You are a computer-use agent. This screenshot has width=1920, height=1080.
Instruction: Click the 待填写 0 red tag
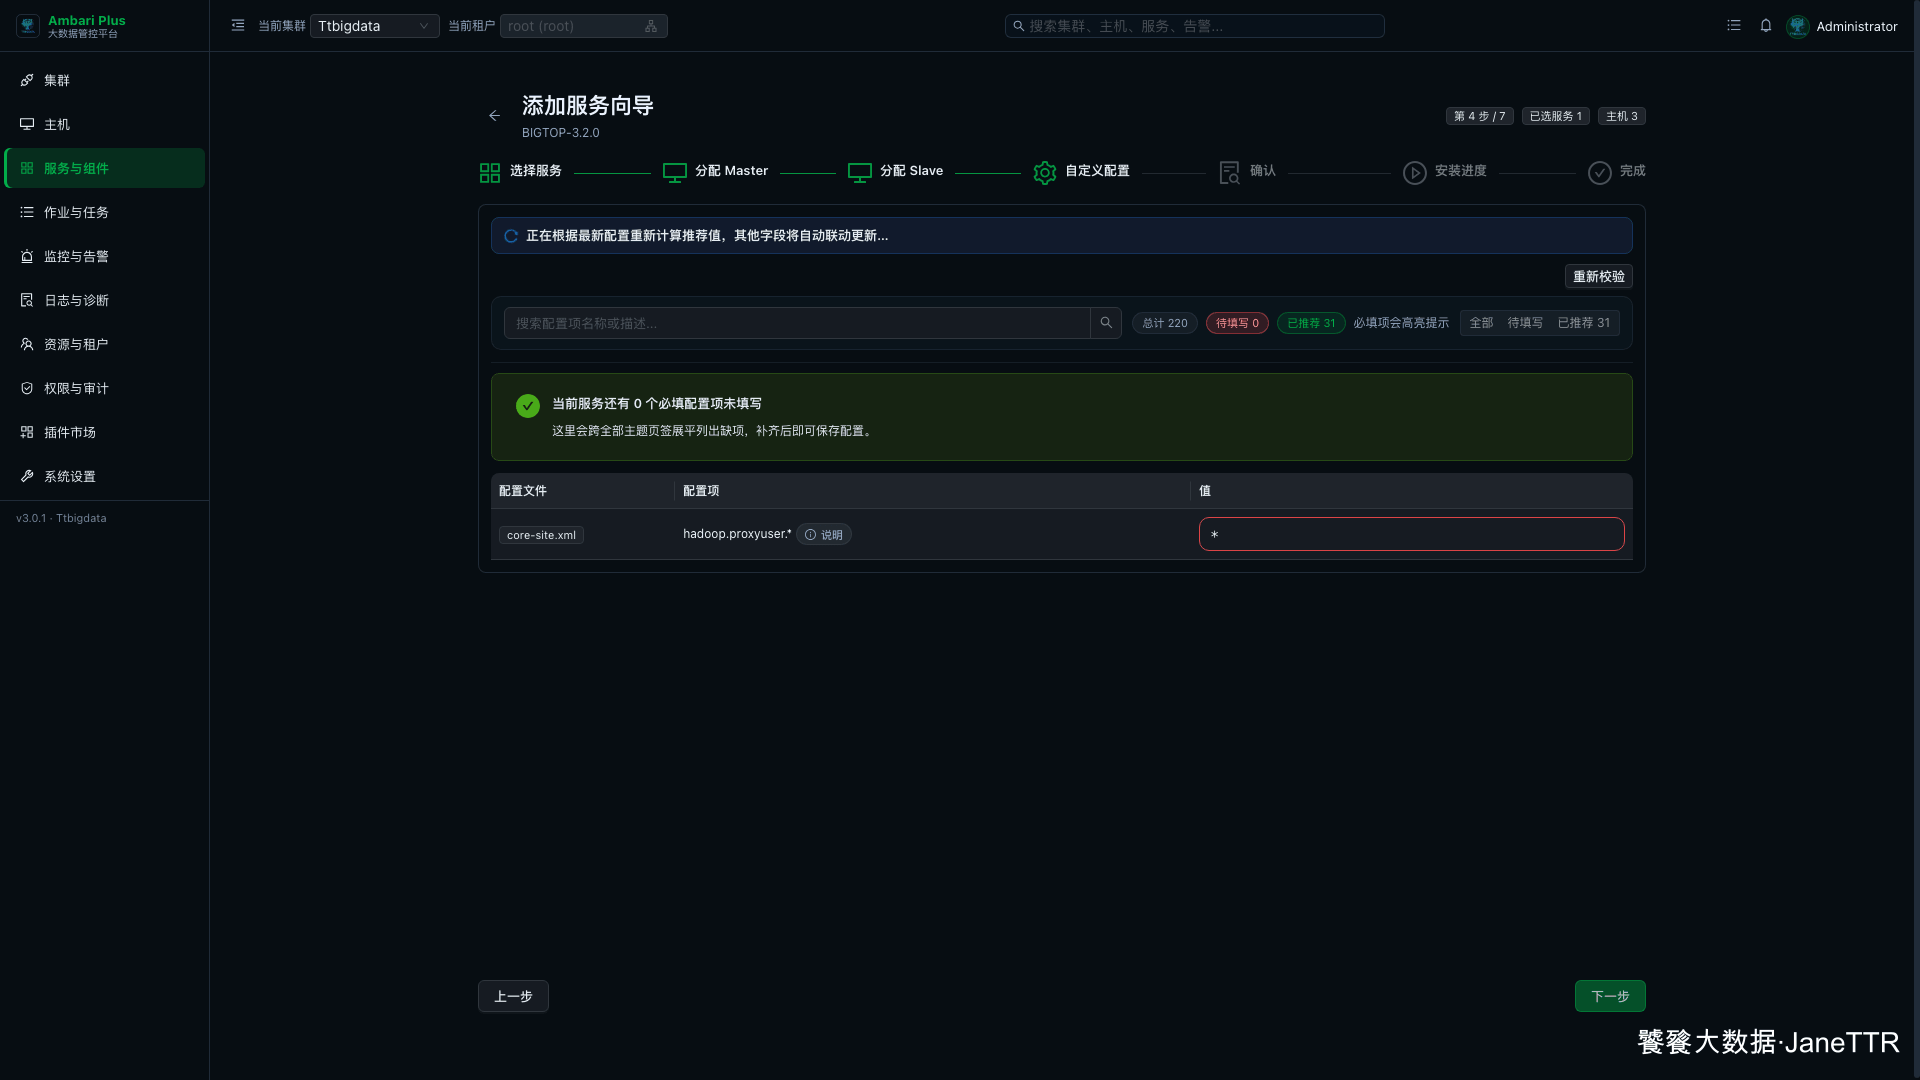(1237, 323)
